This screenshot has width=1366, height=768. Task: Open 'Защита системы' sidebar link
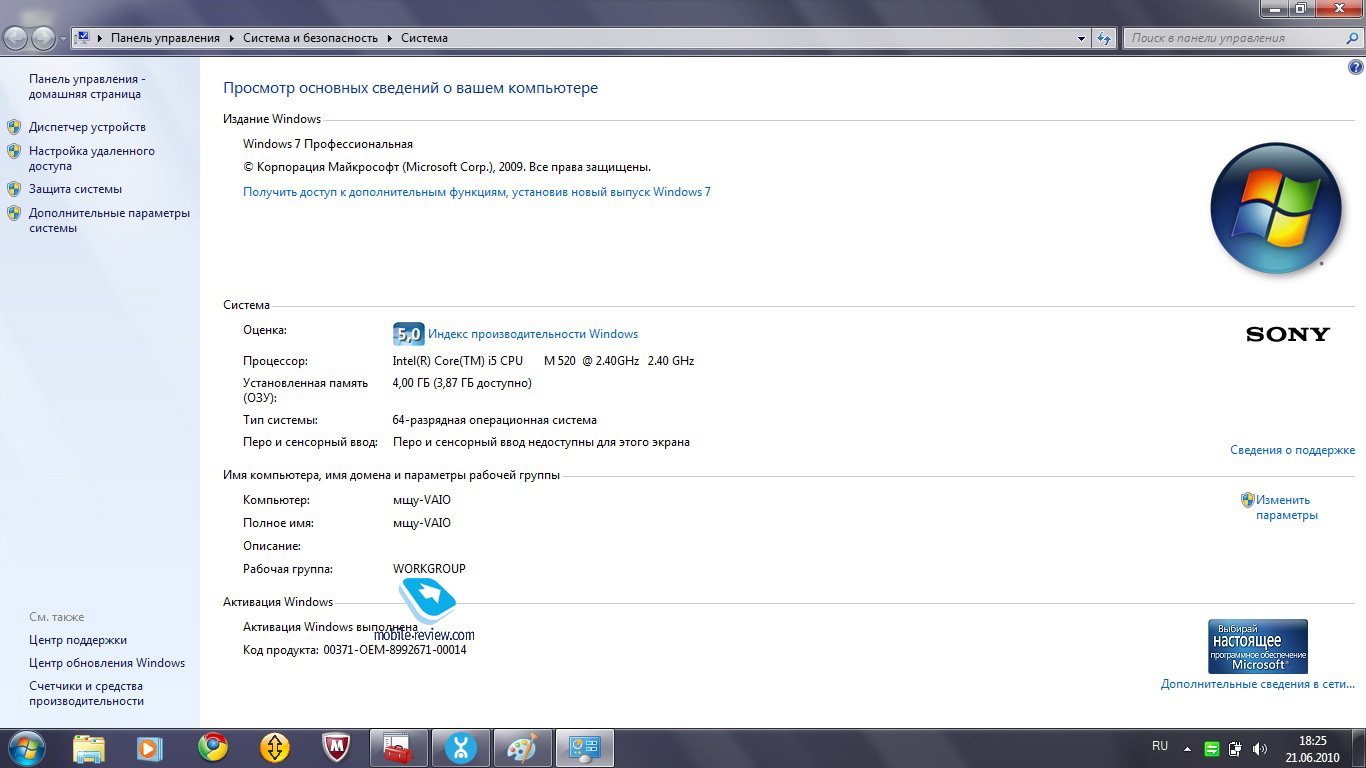(x=75, y=189)
